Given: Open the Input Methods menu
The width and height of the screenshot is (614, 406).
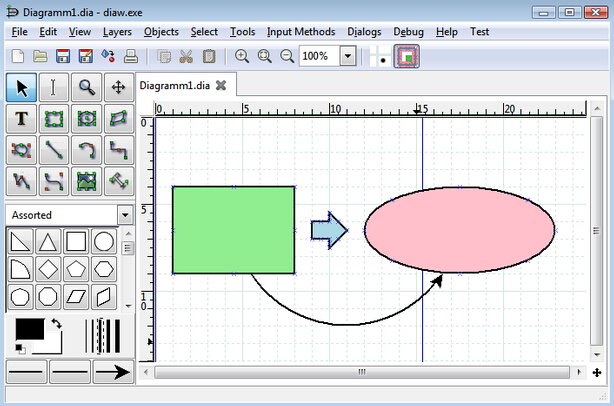Looking at the screenshot, I should click(301, 32).
